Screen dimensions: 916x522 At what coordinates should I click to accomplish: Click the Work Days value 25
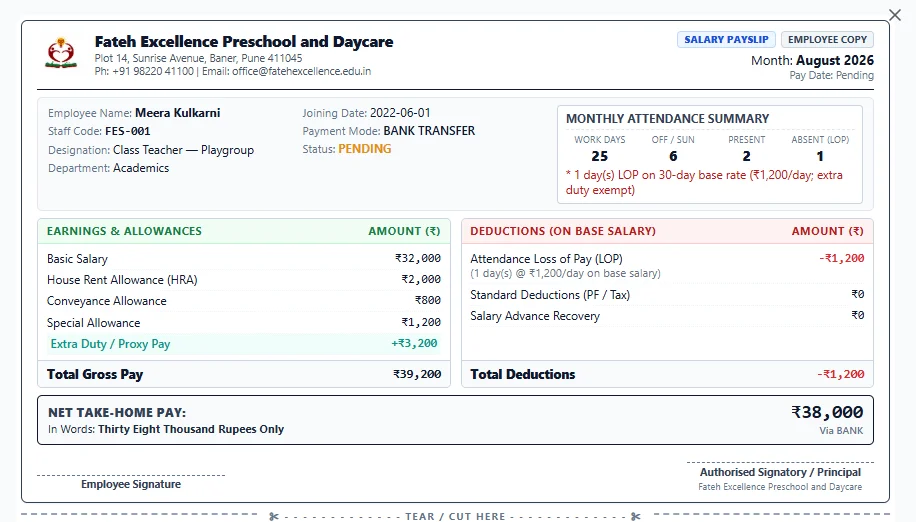point(599,156)
